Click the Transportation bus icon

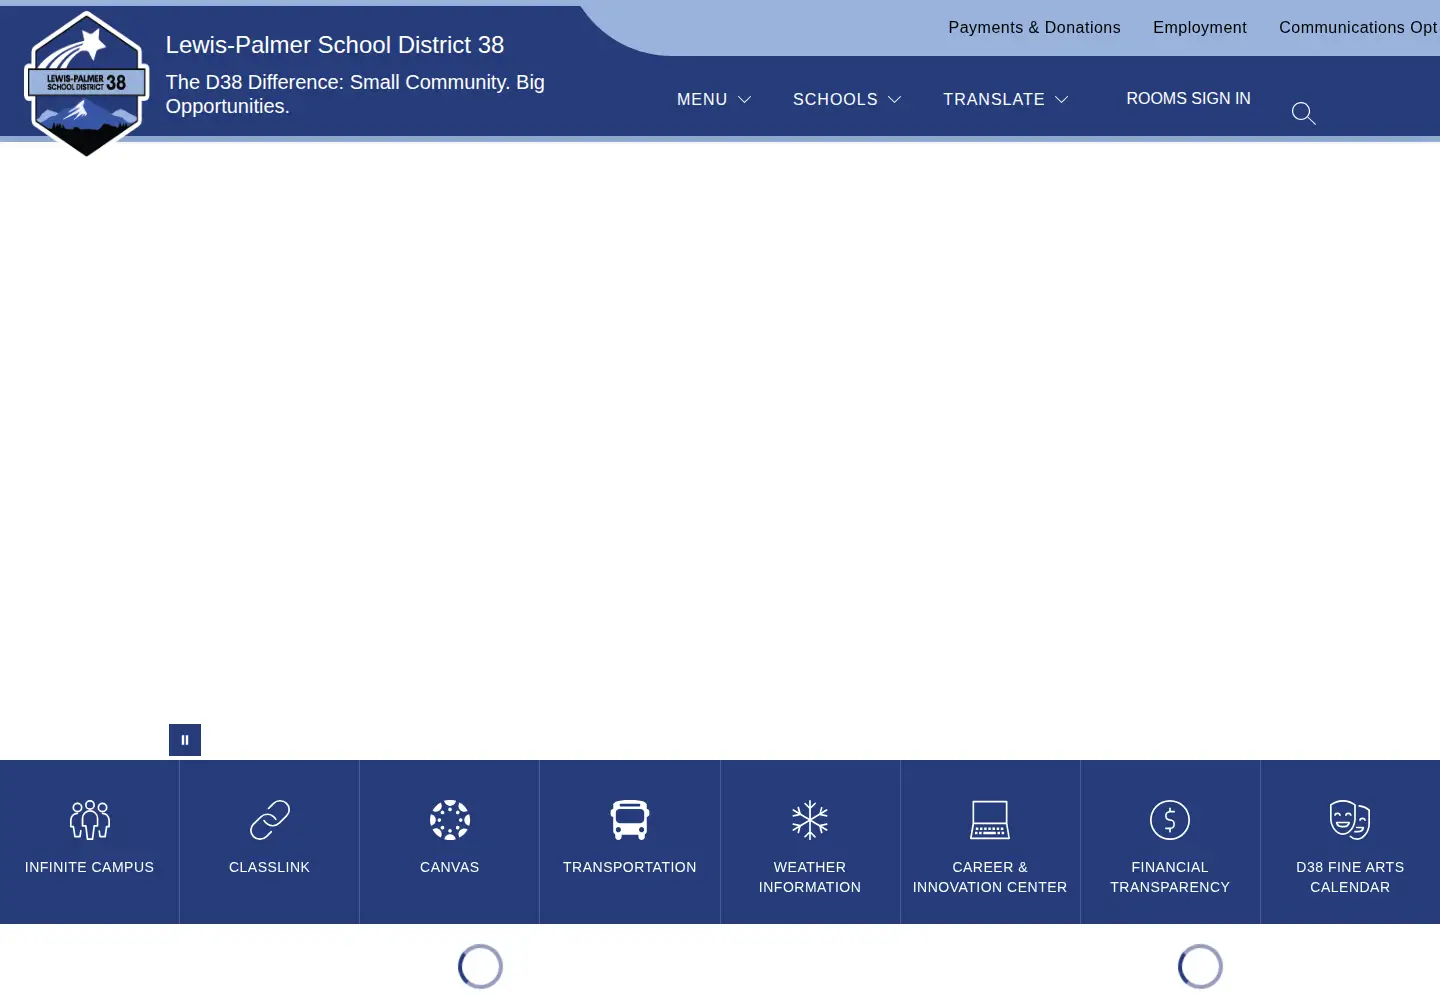(630, 820)
